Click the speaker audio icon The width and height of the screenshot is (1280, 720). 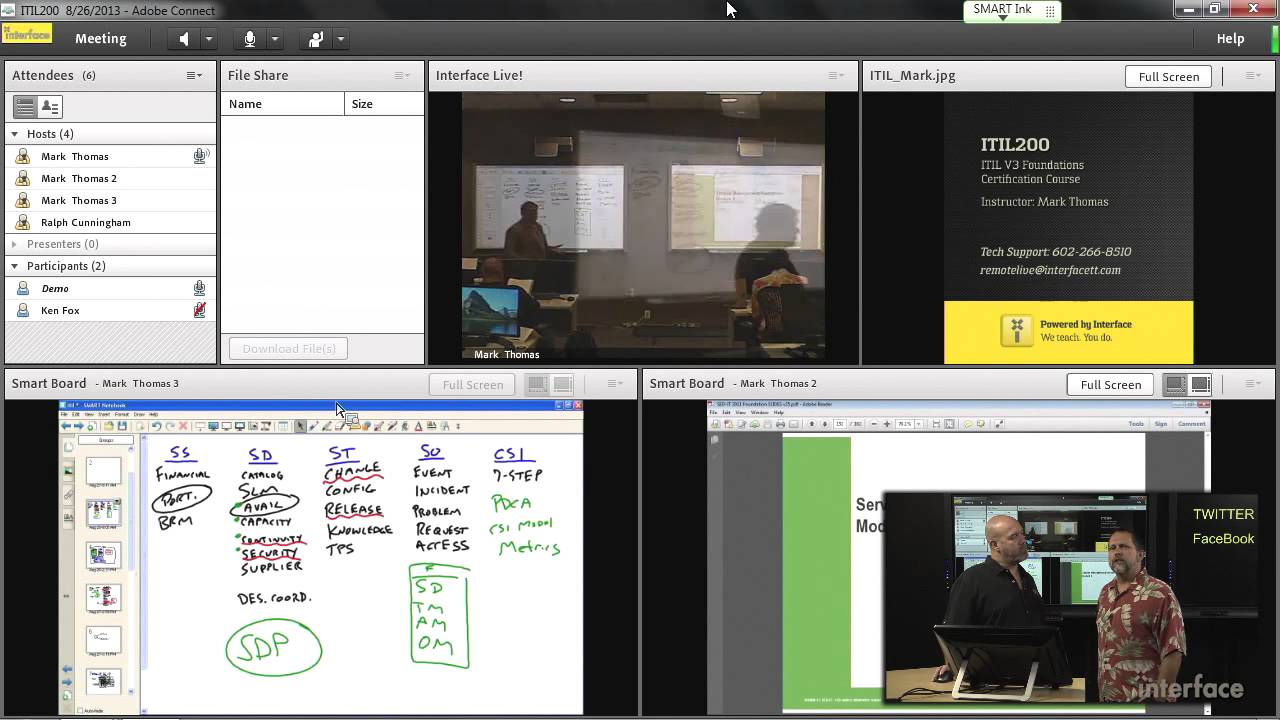(x=184, y=39)
